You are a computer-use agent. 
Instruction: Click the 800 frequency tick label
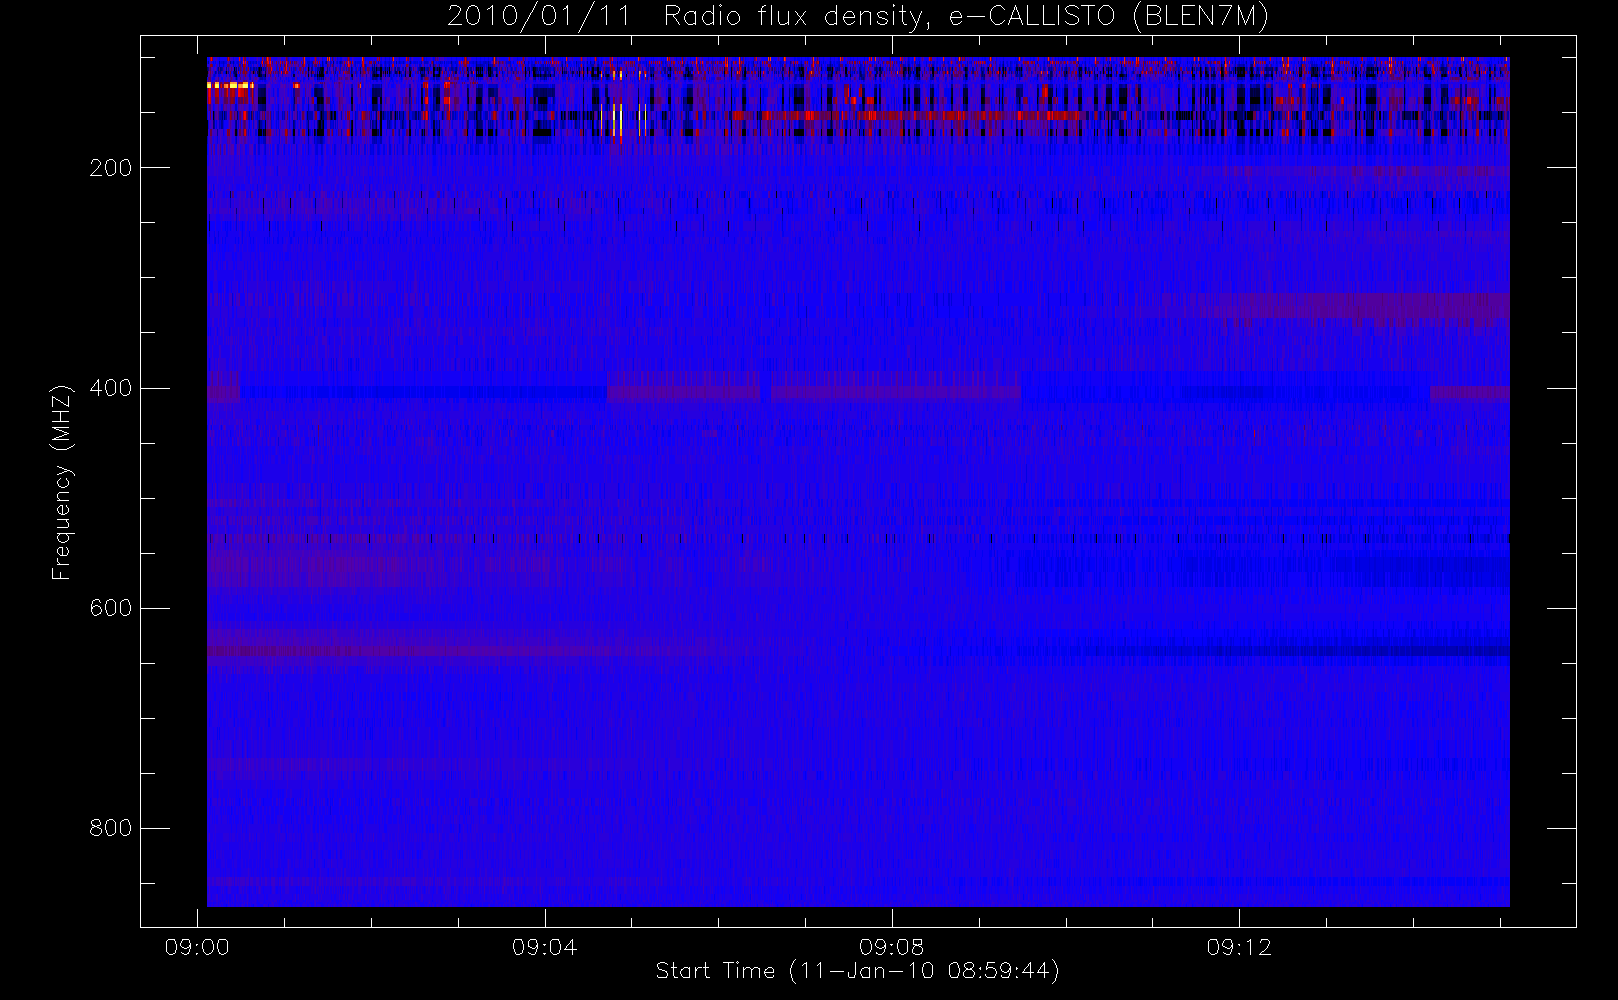[110, 828]
